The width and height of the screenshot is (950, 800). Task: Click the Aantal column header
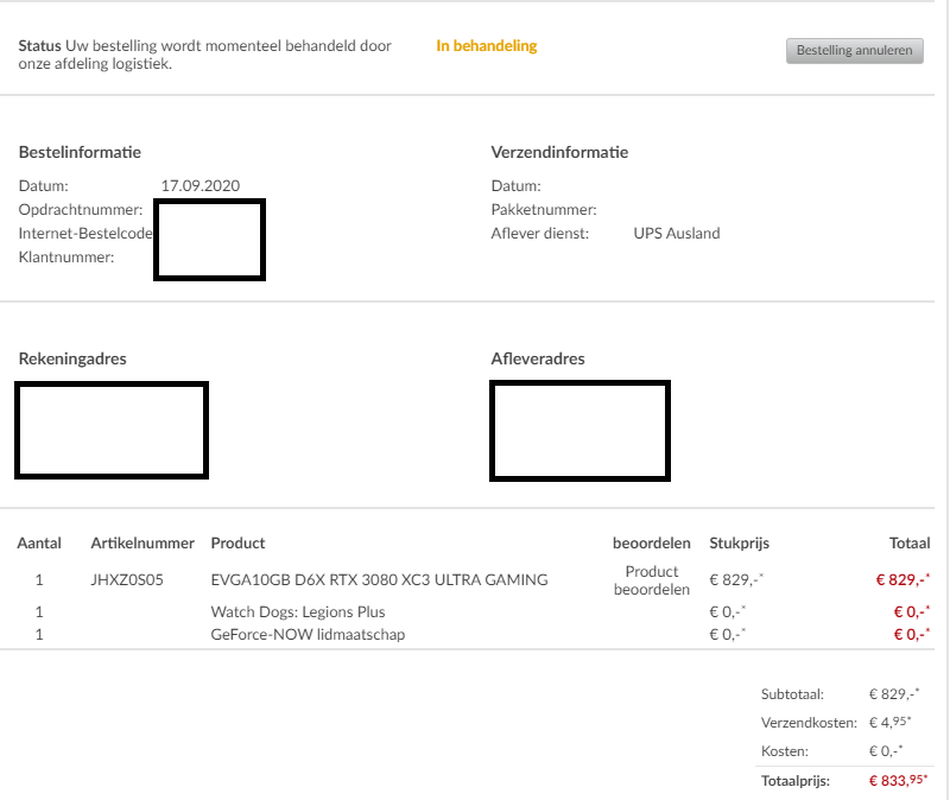point(39,543)
